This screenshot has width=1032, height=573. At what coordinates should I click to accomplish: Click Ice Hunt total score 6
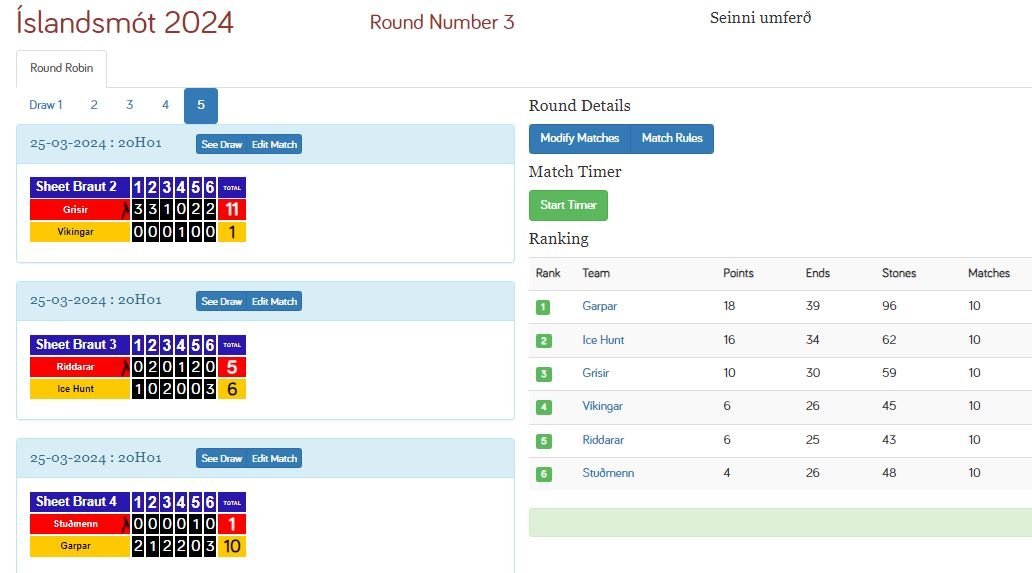click(x=232, y=389)
